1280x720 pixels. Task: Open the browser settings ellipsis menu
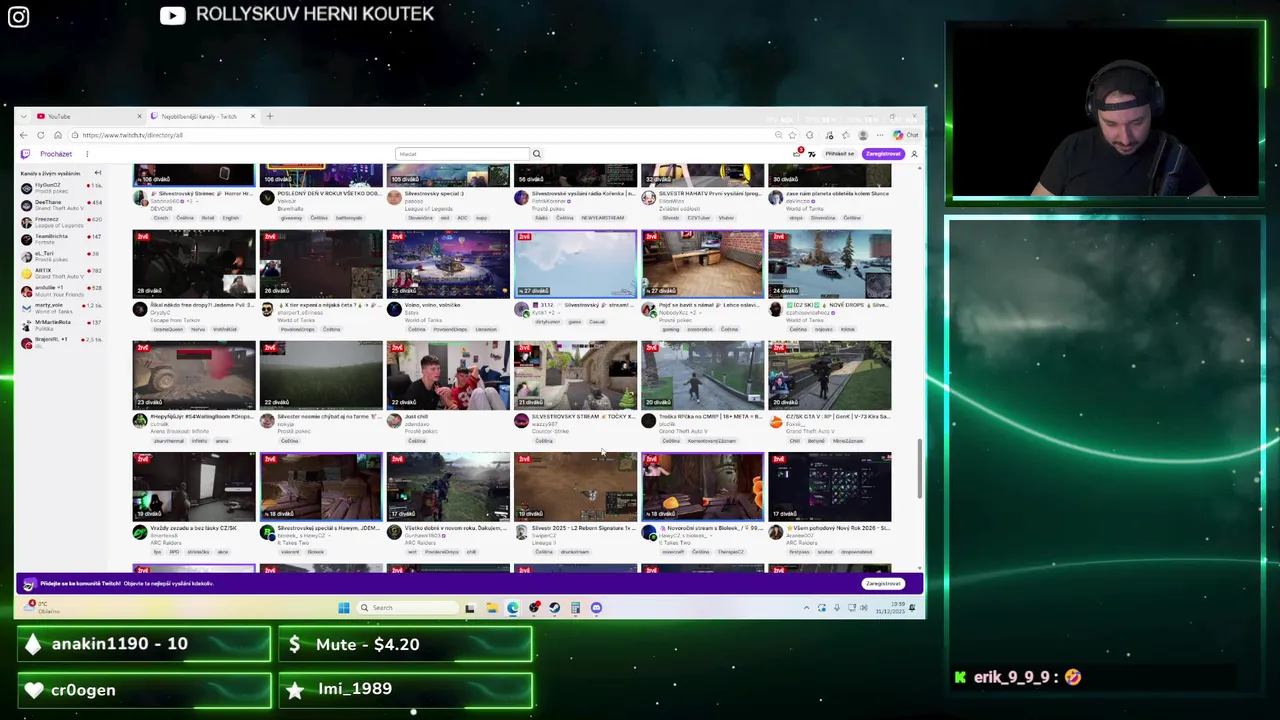tap(880, 135)
